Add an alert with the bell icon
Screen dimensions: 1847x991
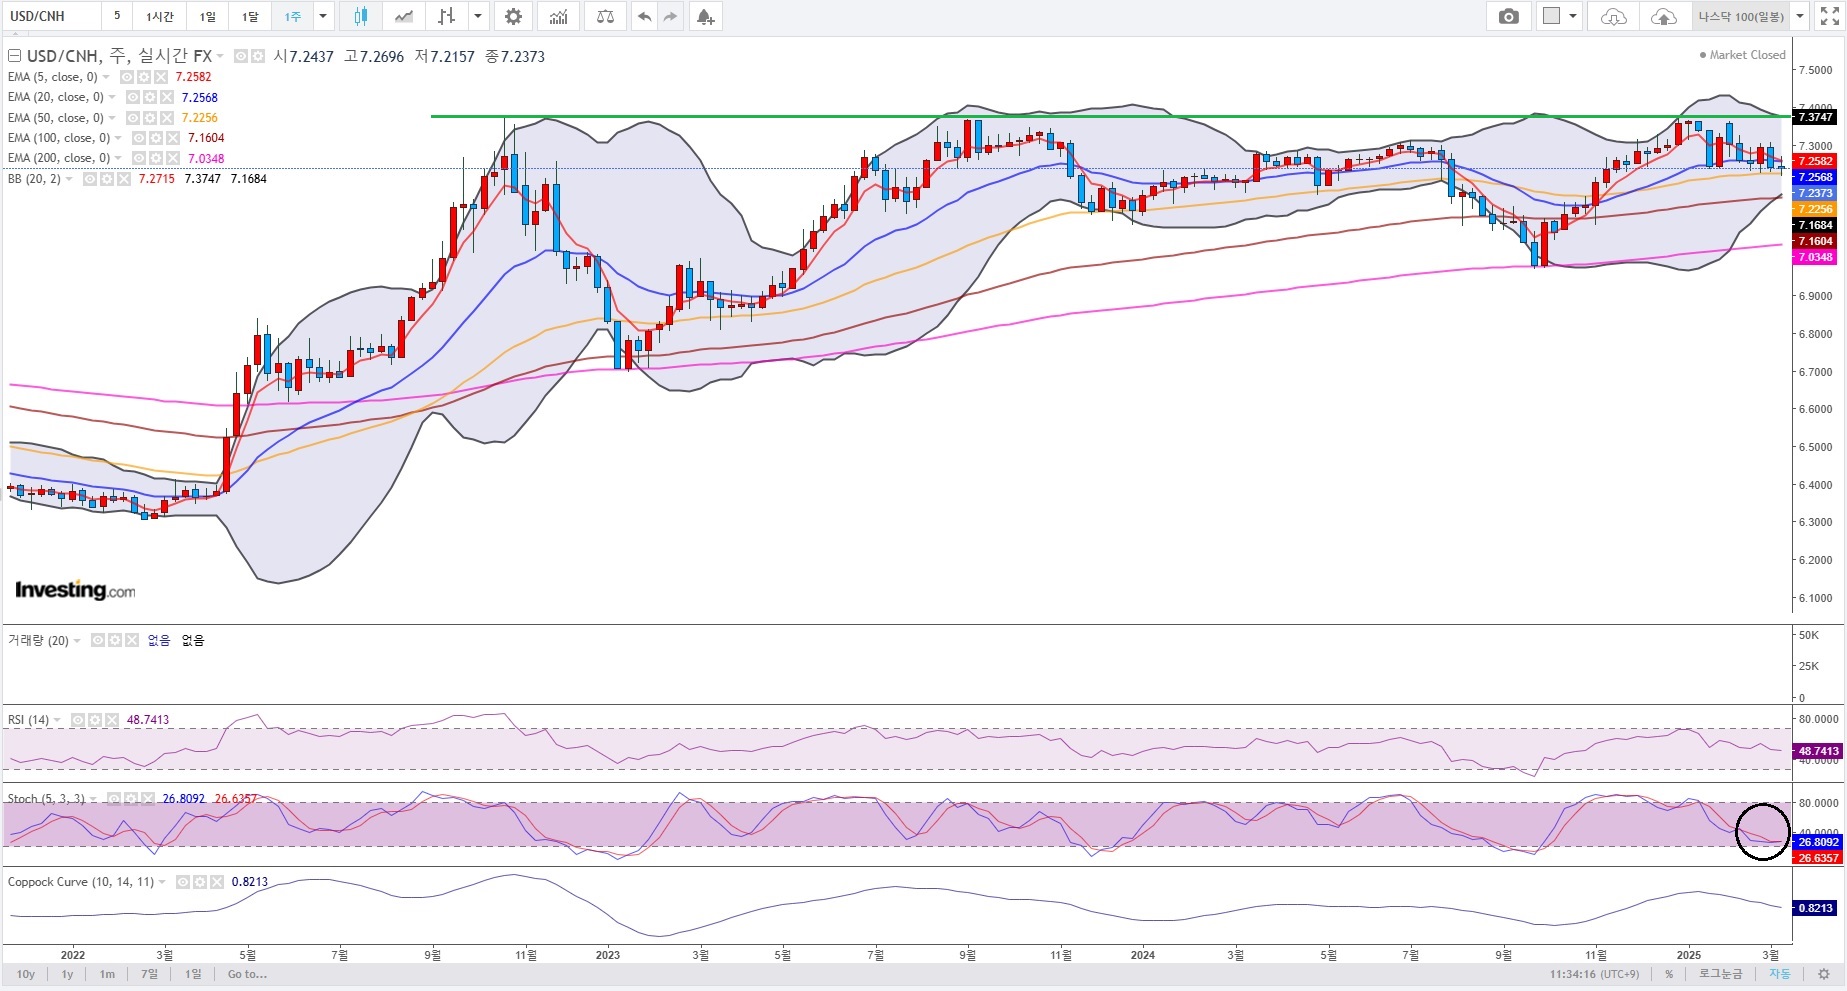pyautogui.click(x=706, y=16)
